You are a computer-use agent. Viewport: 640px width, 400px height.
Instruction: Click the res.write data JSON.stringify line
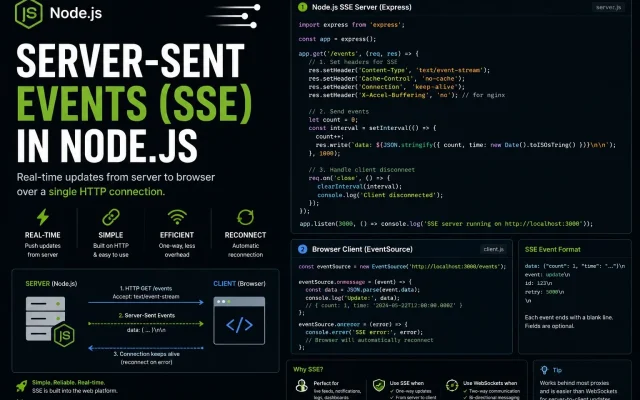click(466, 145)
